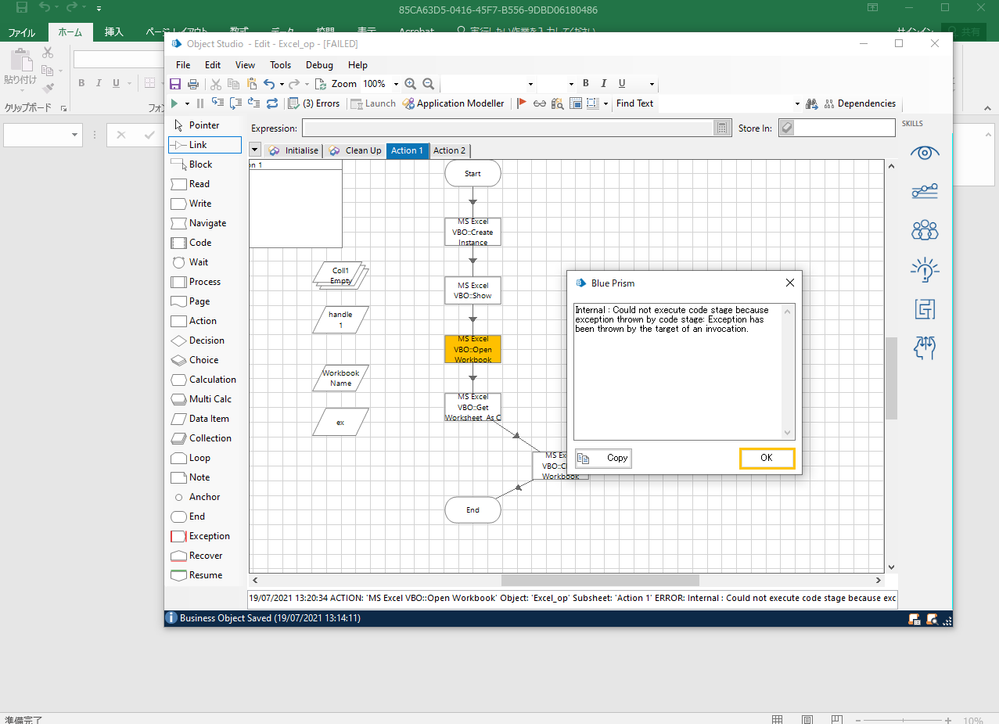Click the Find process MI icon next to glasses
This screenshot has height=724, width=999.
[x=557, y=103]
